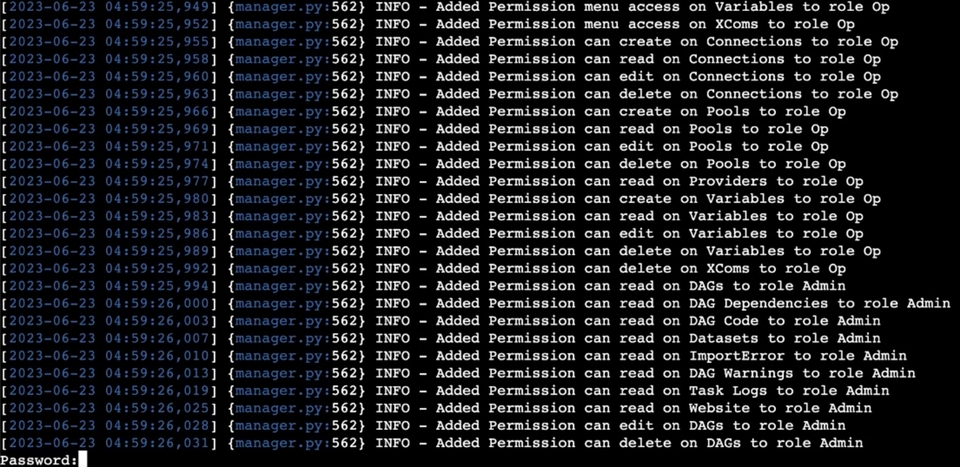Click the 'can read on DAG Code' line
960x467 pixels.
point(441,321)
